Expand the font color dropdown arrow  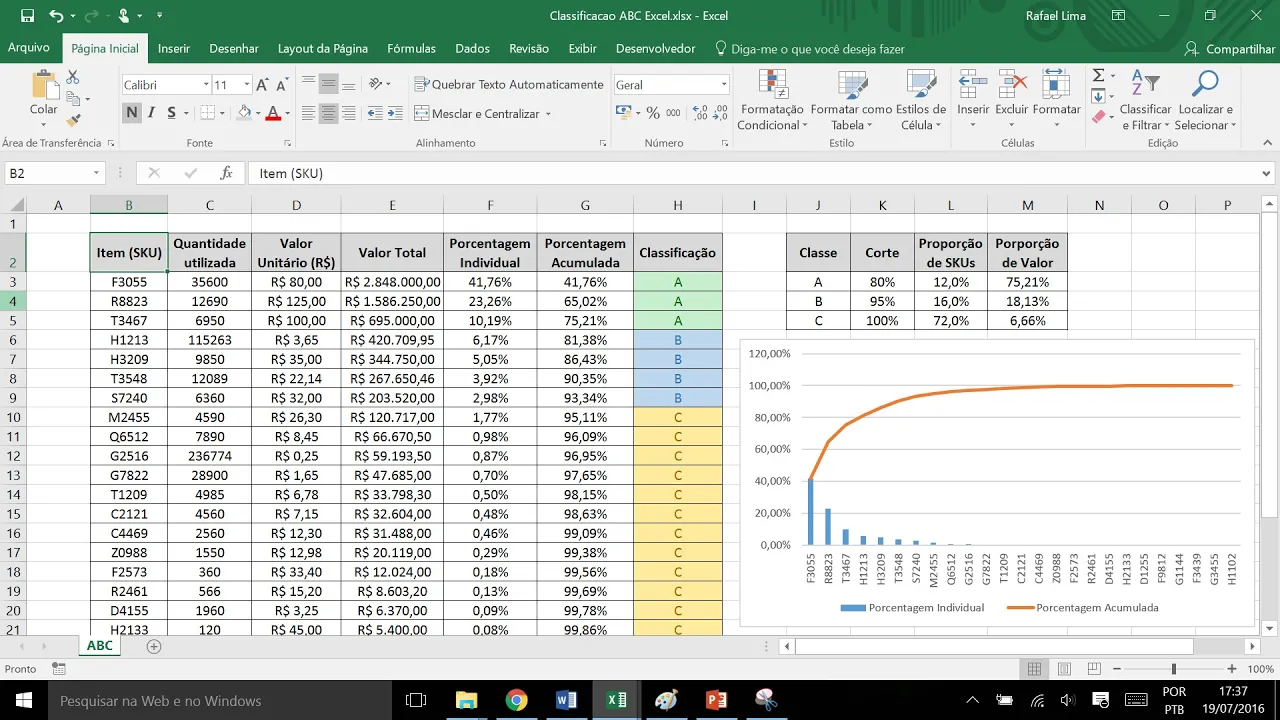click(x=287, y=114)
